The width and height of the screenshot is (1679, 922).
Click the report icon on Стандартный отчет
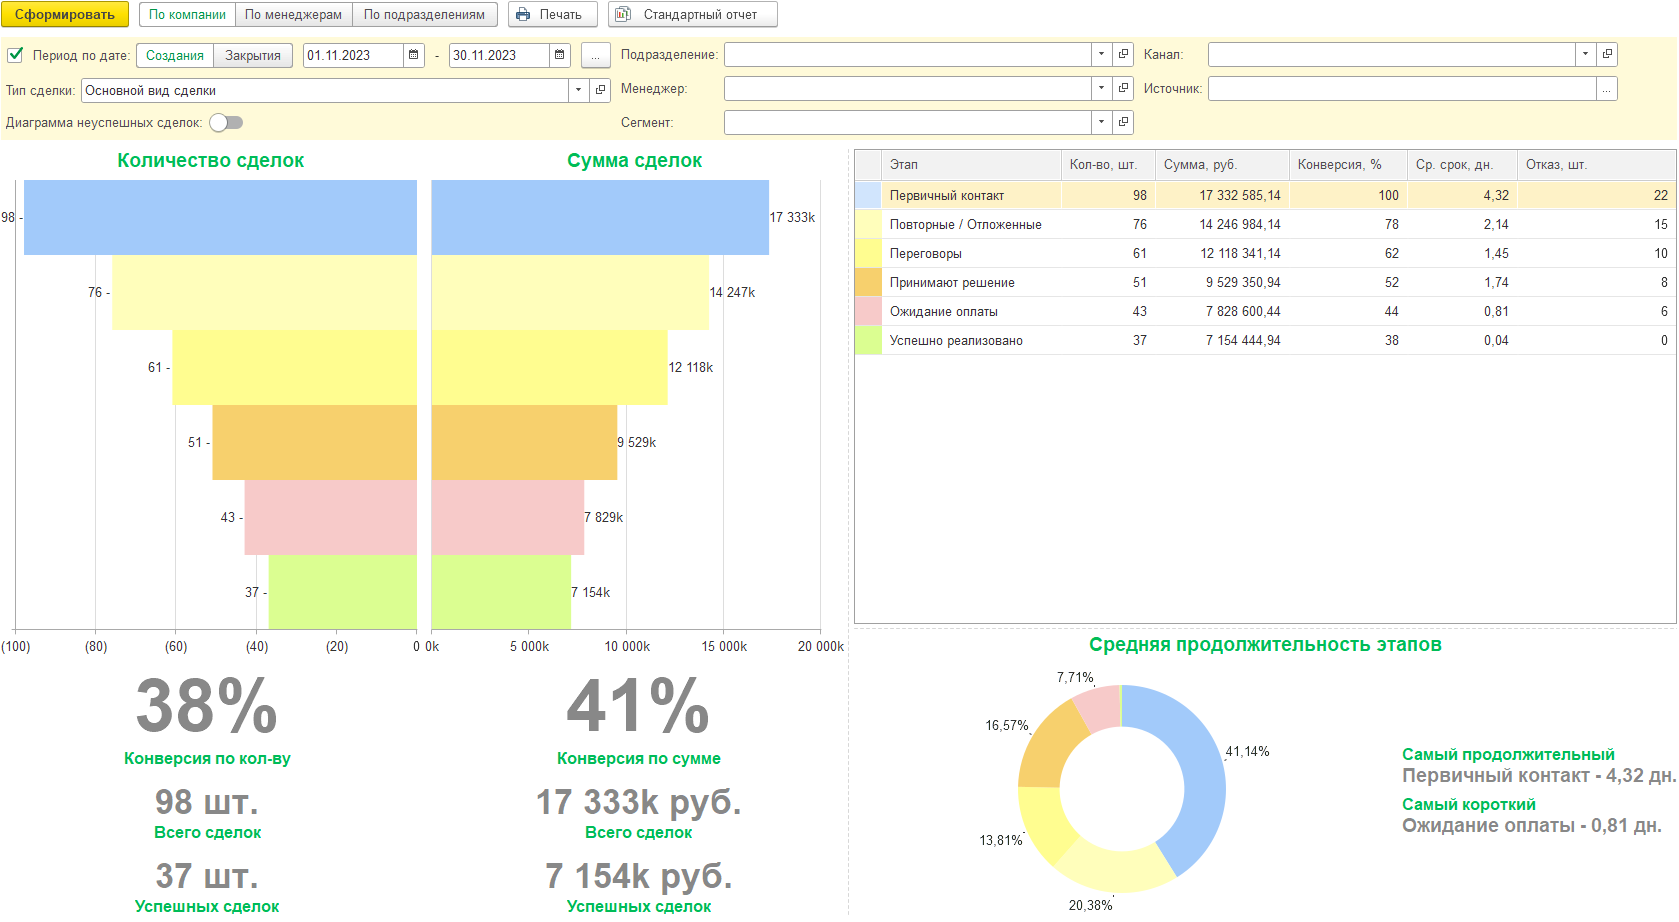point(623,15)
